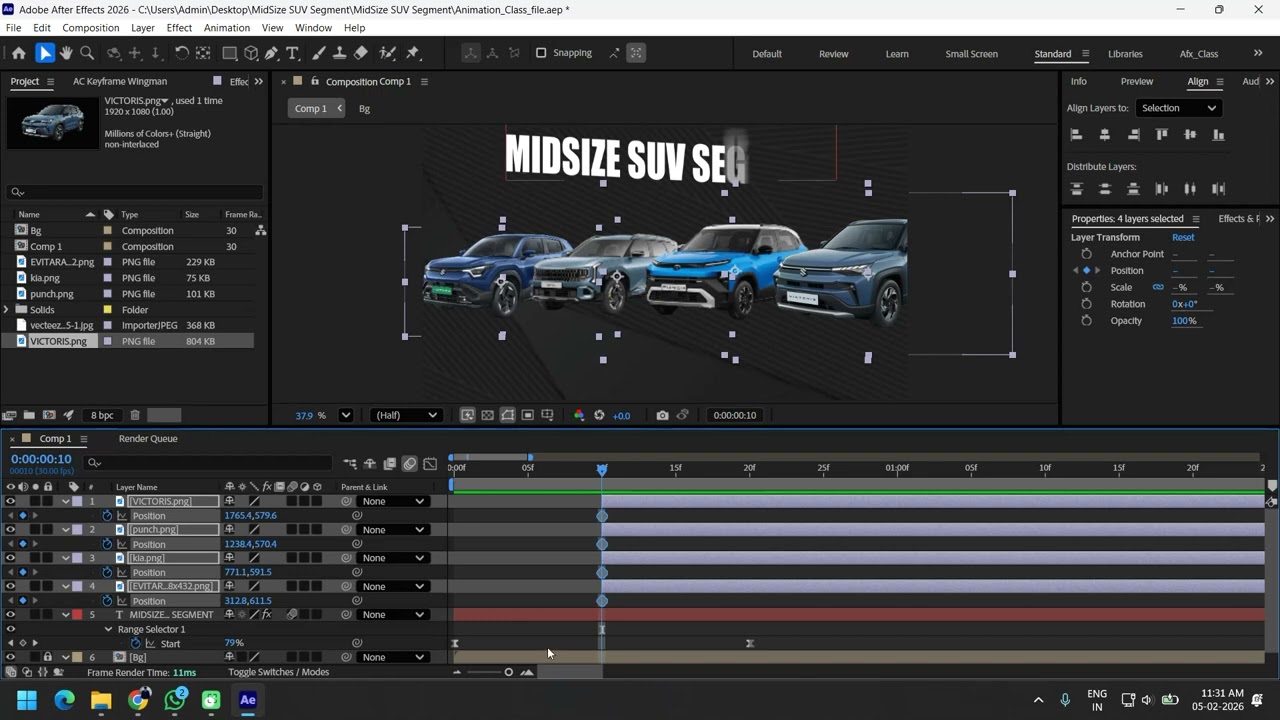This screenshot has width=1280, height=720.
Task: Select the Hand tool
Action: pos(66,53)
